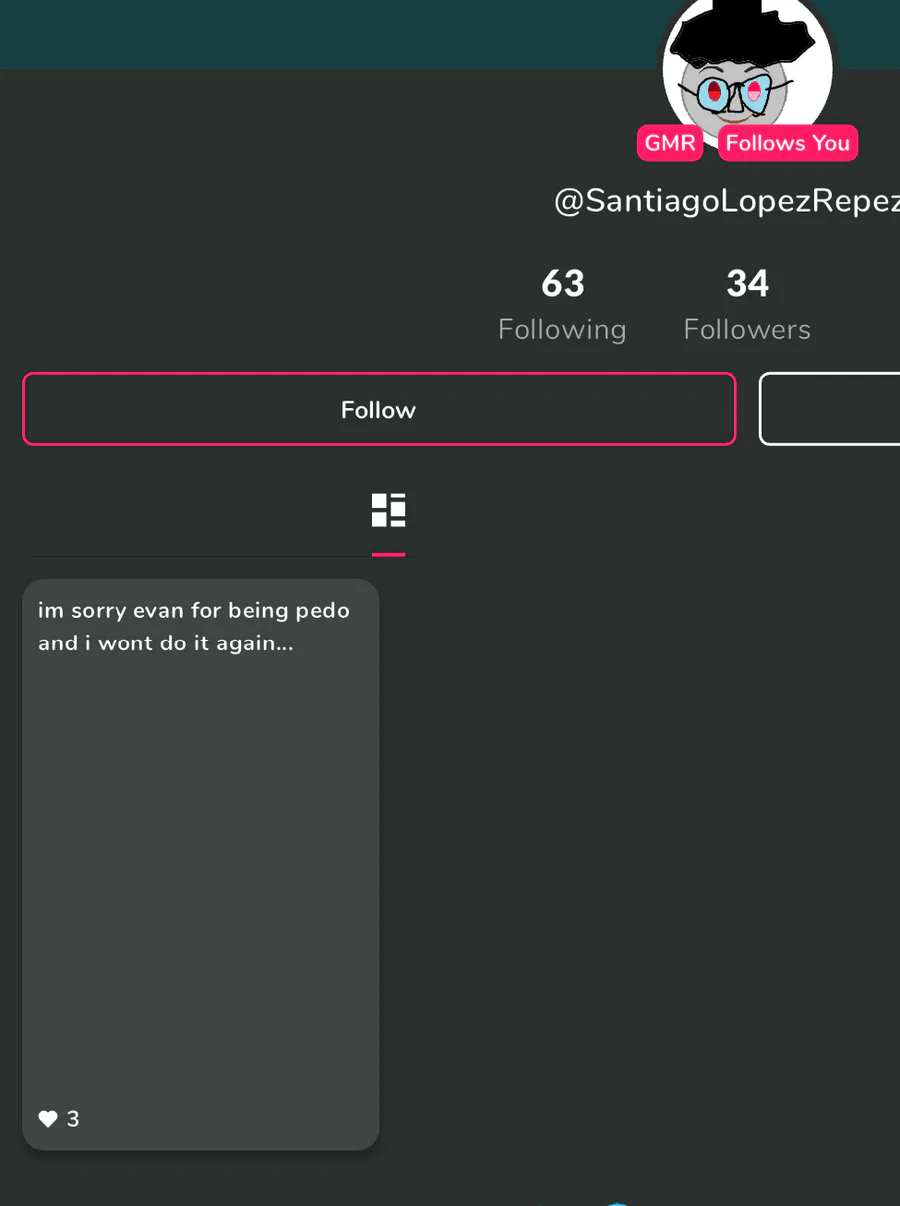The width and height of the screenshot is (900, 1206).
Task: Click the avatar's red-eyed glasses
Action: (x=735, y=94)
